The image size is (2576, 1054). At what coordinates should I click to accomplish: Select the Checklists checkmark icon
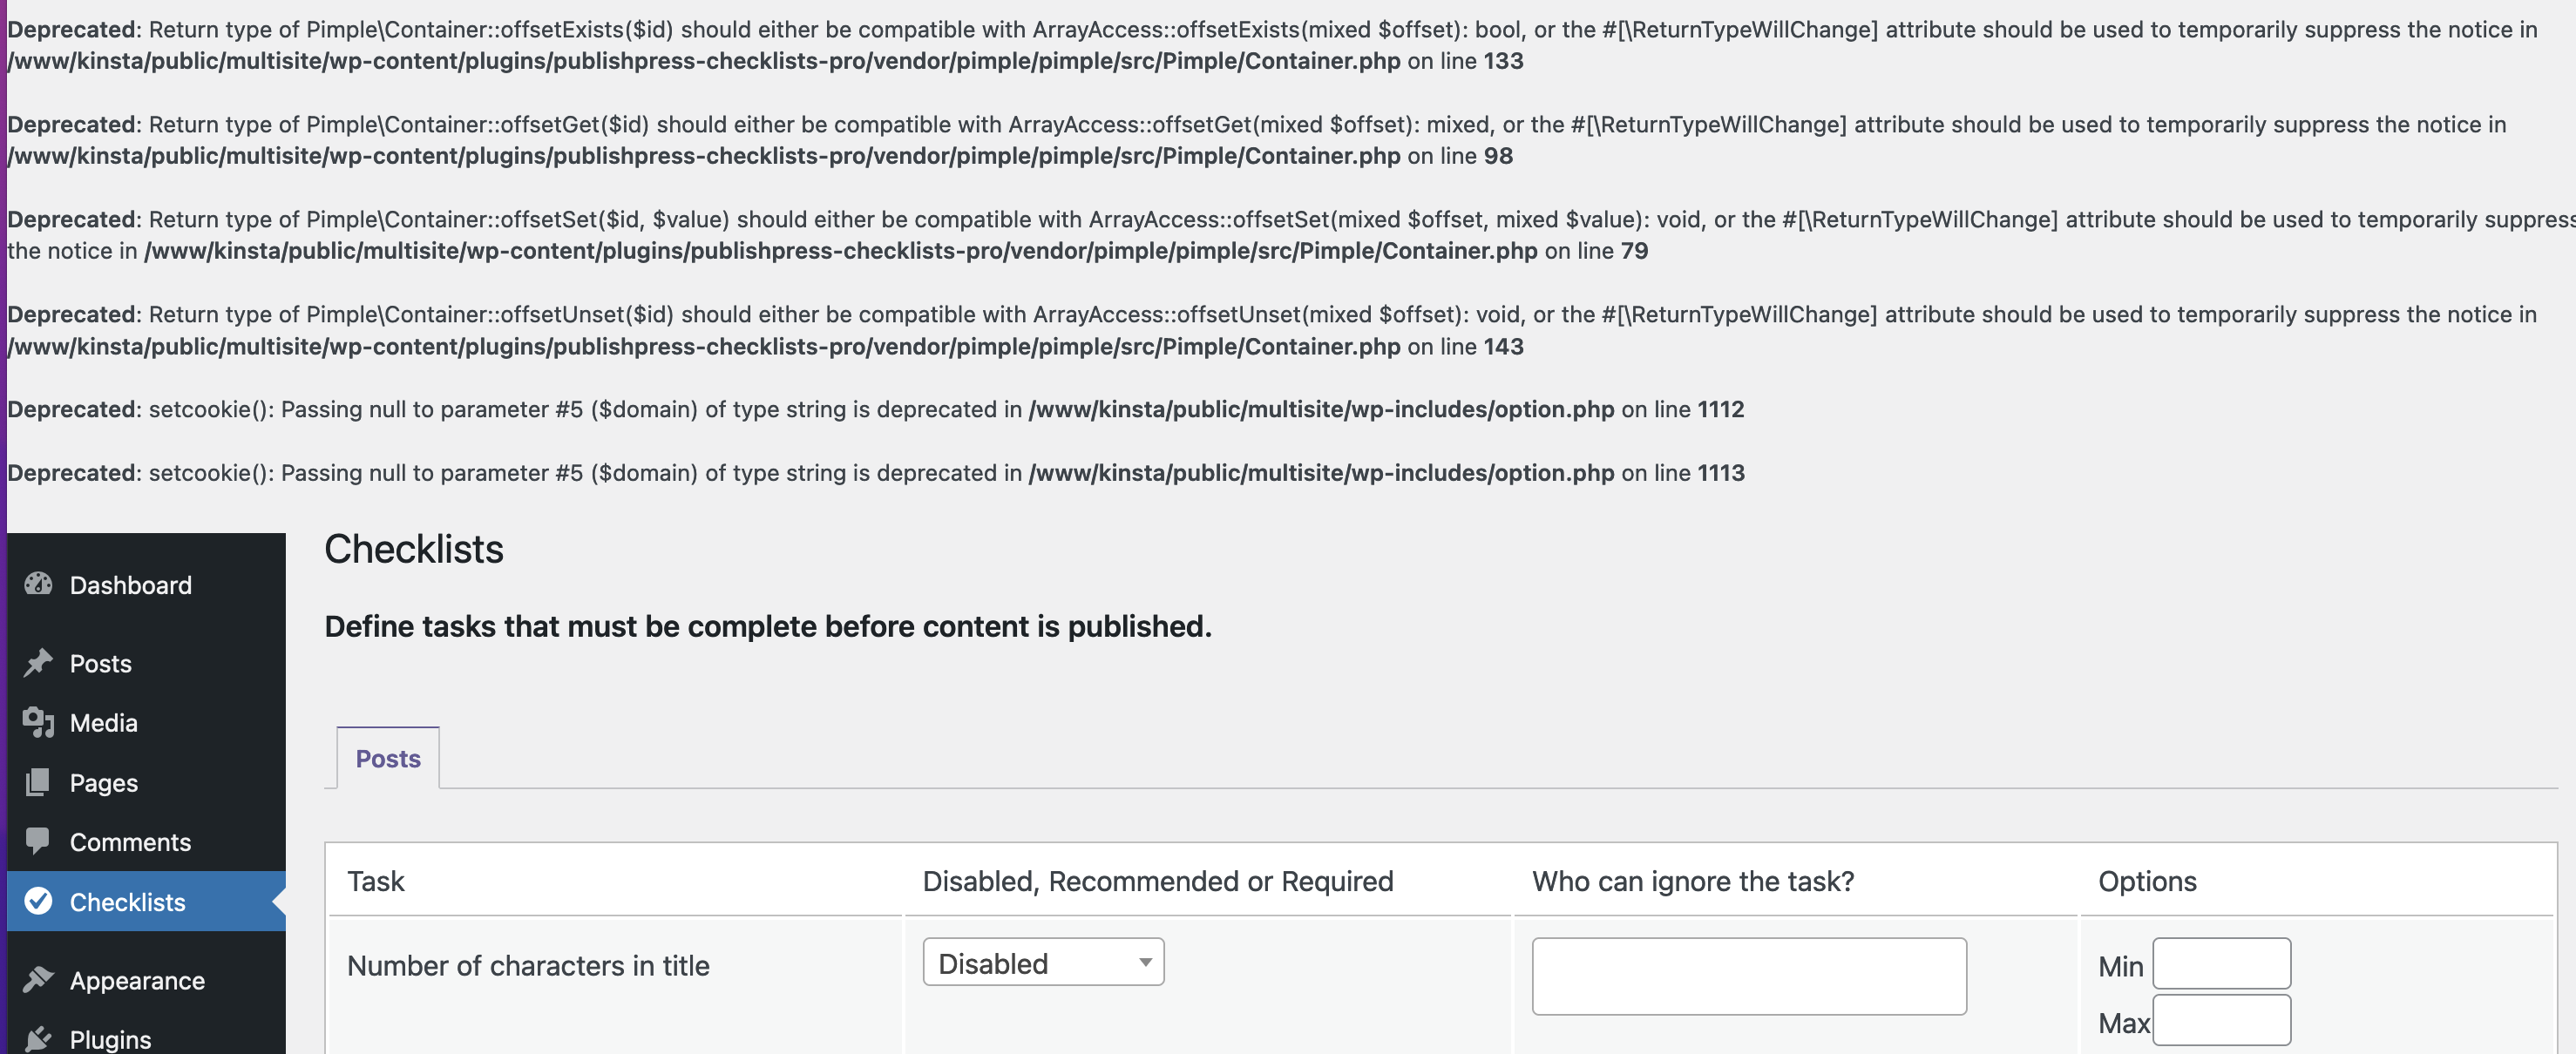point(38,900)
